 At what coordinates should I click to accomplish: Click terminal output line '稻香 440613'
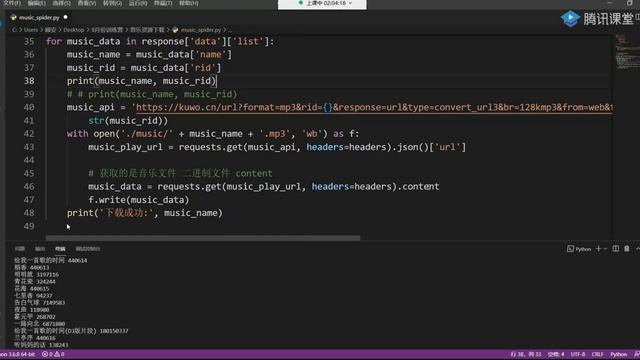point(31,268)
